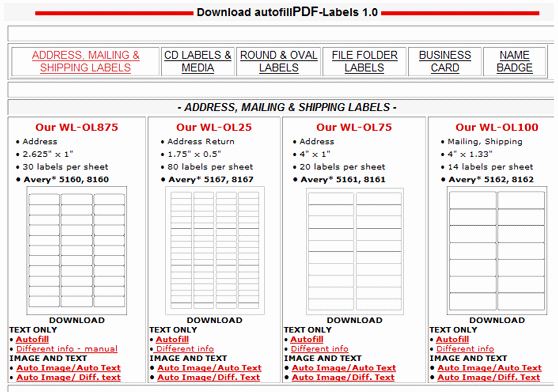Open 'Auto Image/ Diff. text' for WL-OL875

(x=68, y=377)
